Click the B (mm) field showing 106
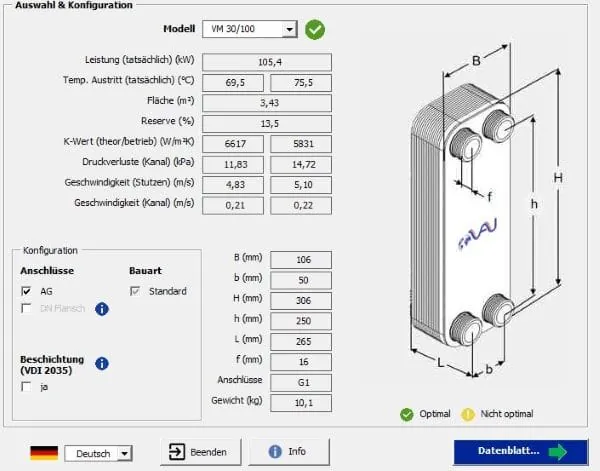 (x=301, y=260)
